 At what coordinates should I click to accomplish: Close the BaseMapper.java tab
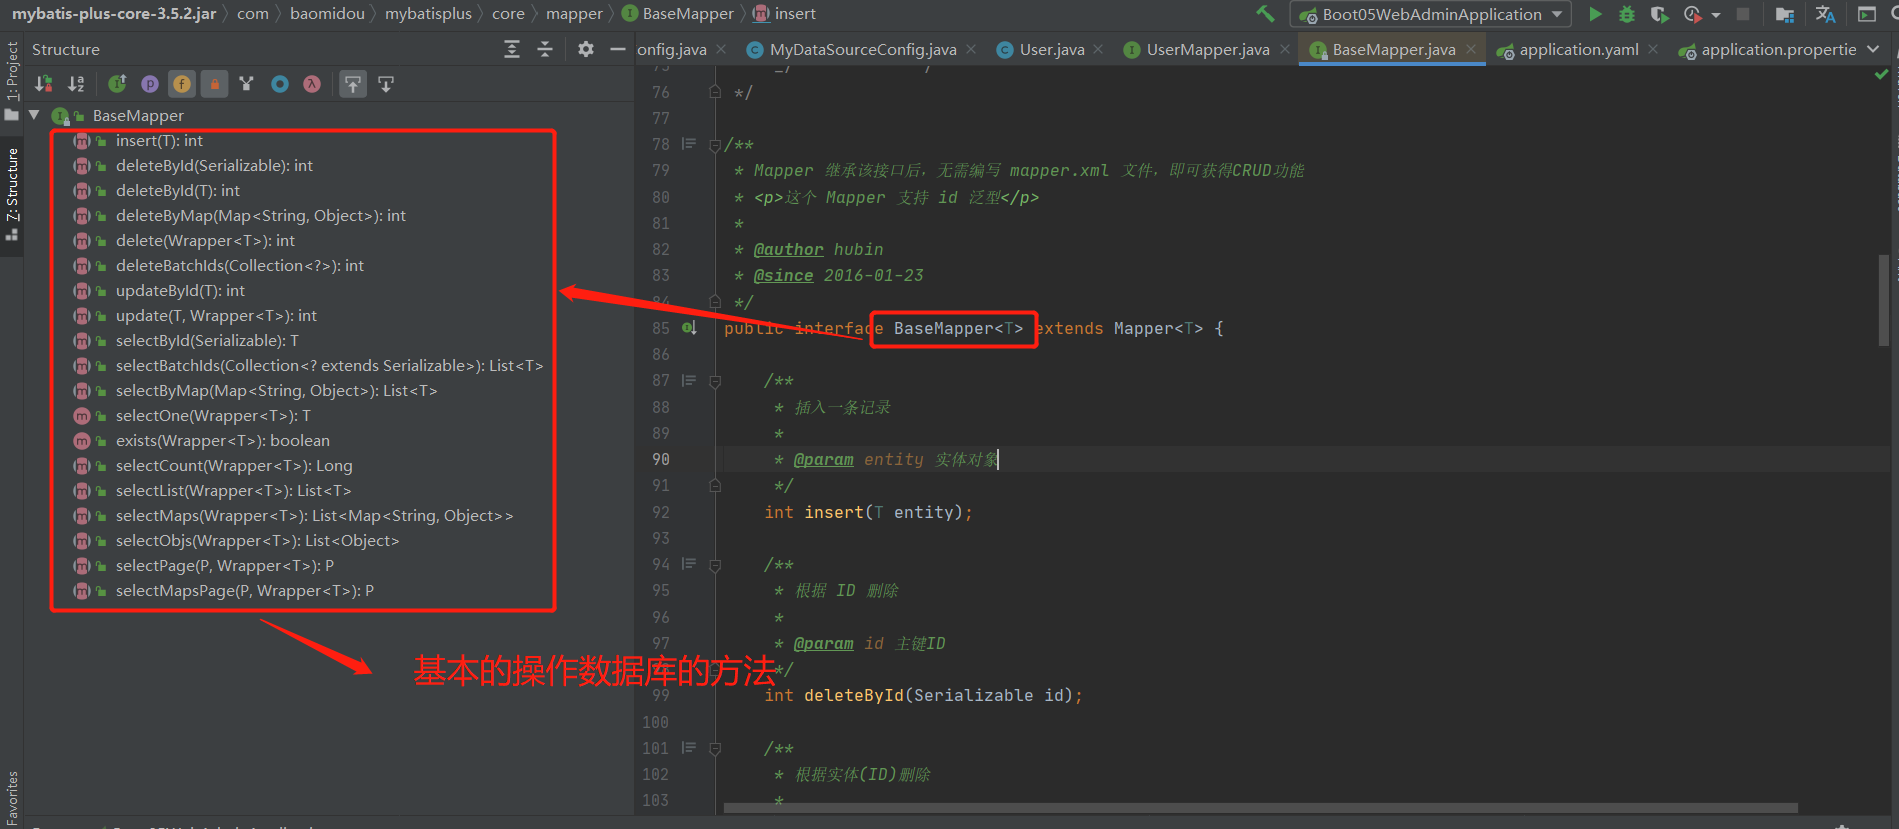[x=1471, y=49]
